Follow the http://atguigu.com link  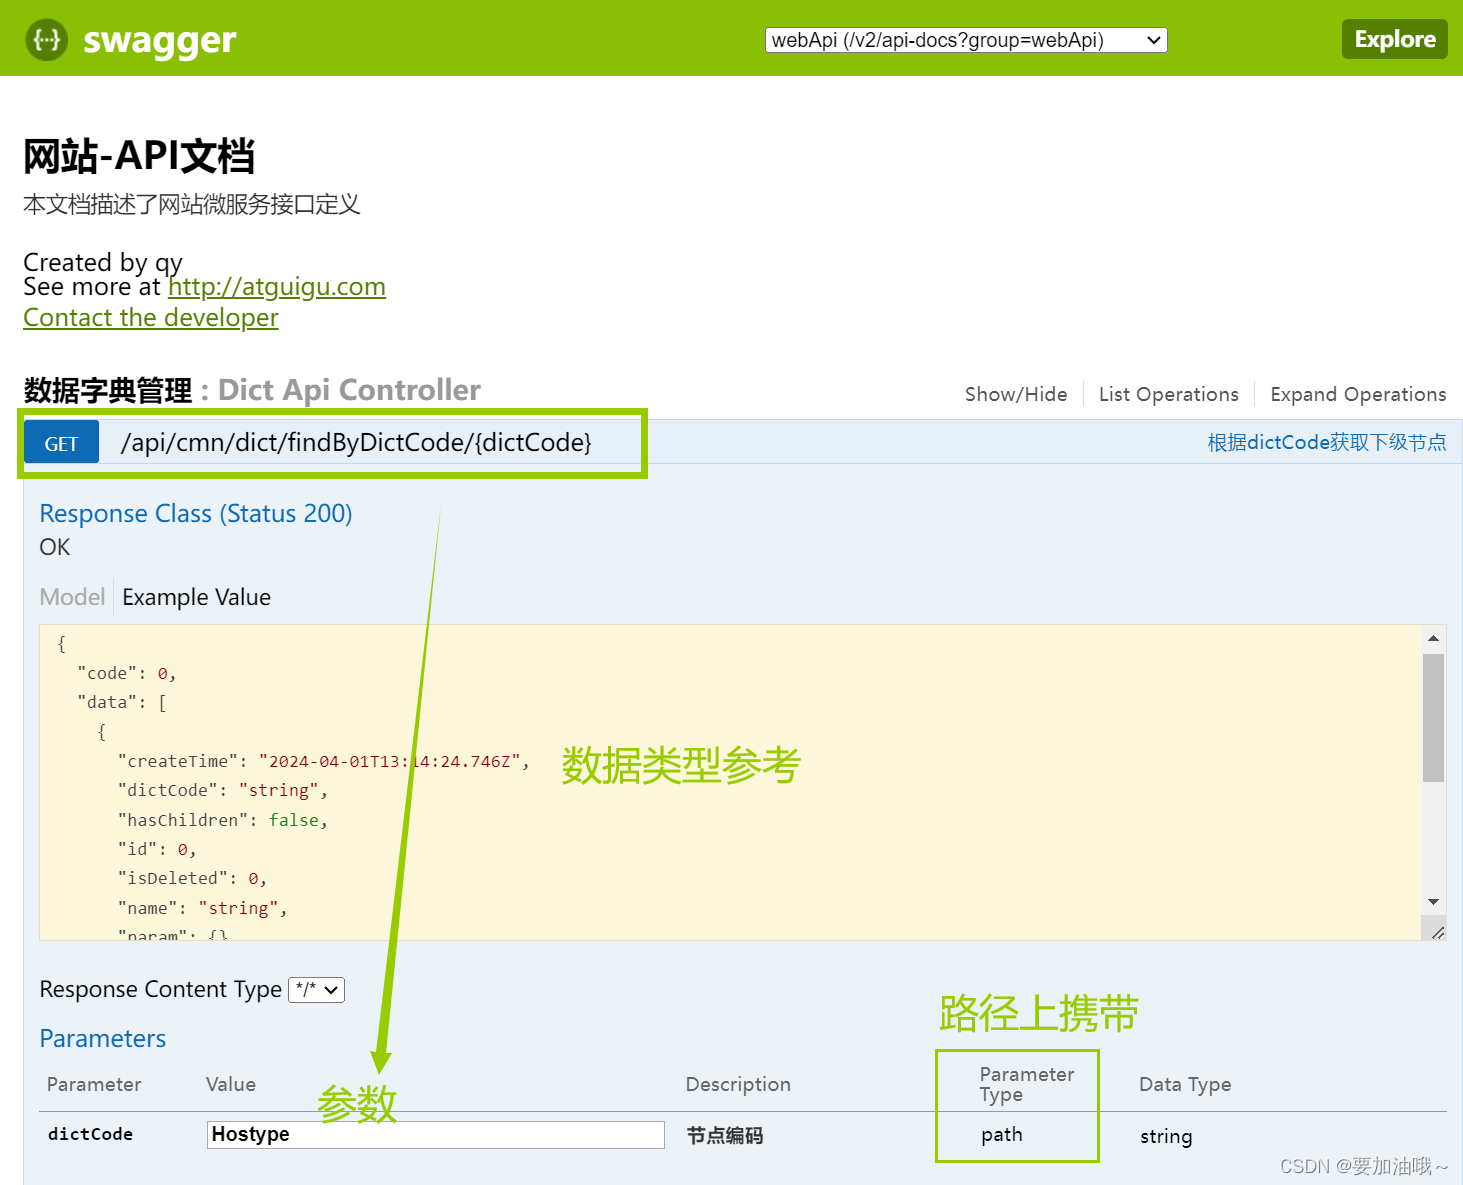coord(276,287)
